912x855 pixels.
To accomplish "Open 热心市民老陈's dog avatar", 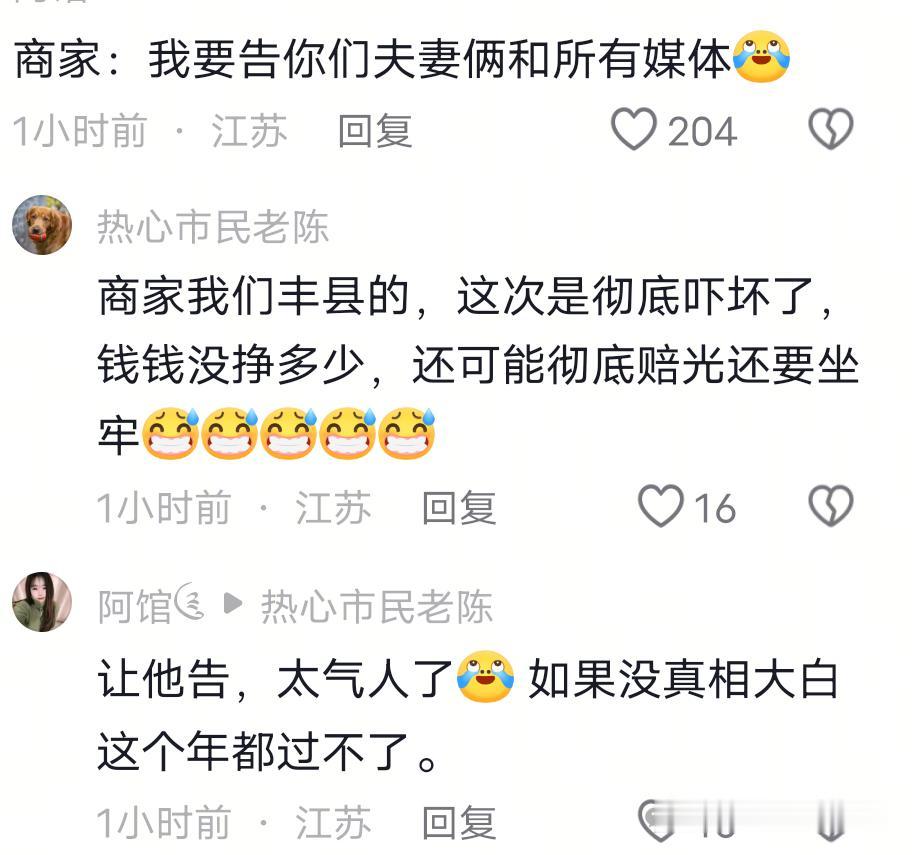I will (42, 225).
